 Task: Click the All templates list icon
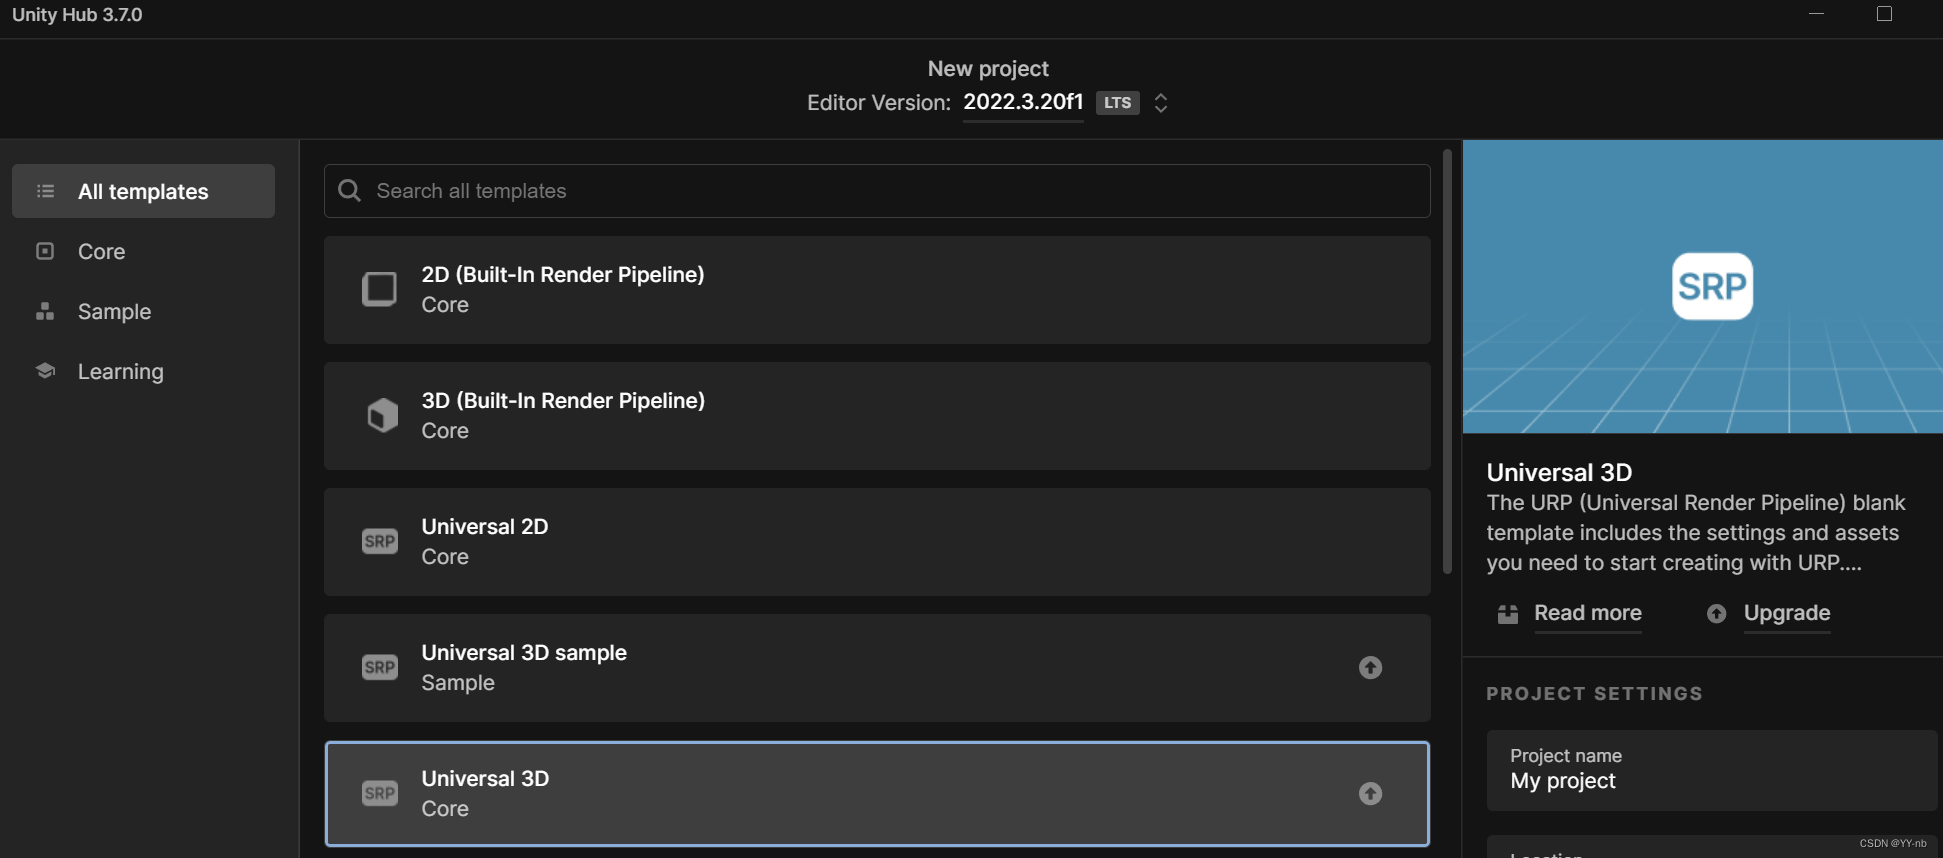[x=45, y=191]
